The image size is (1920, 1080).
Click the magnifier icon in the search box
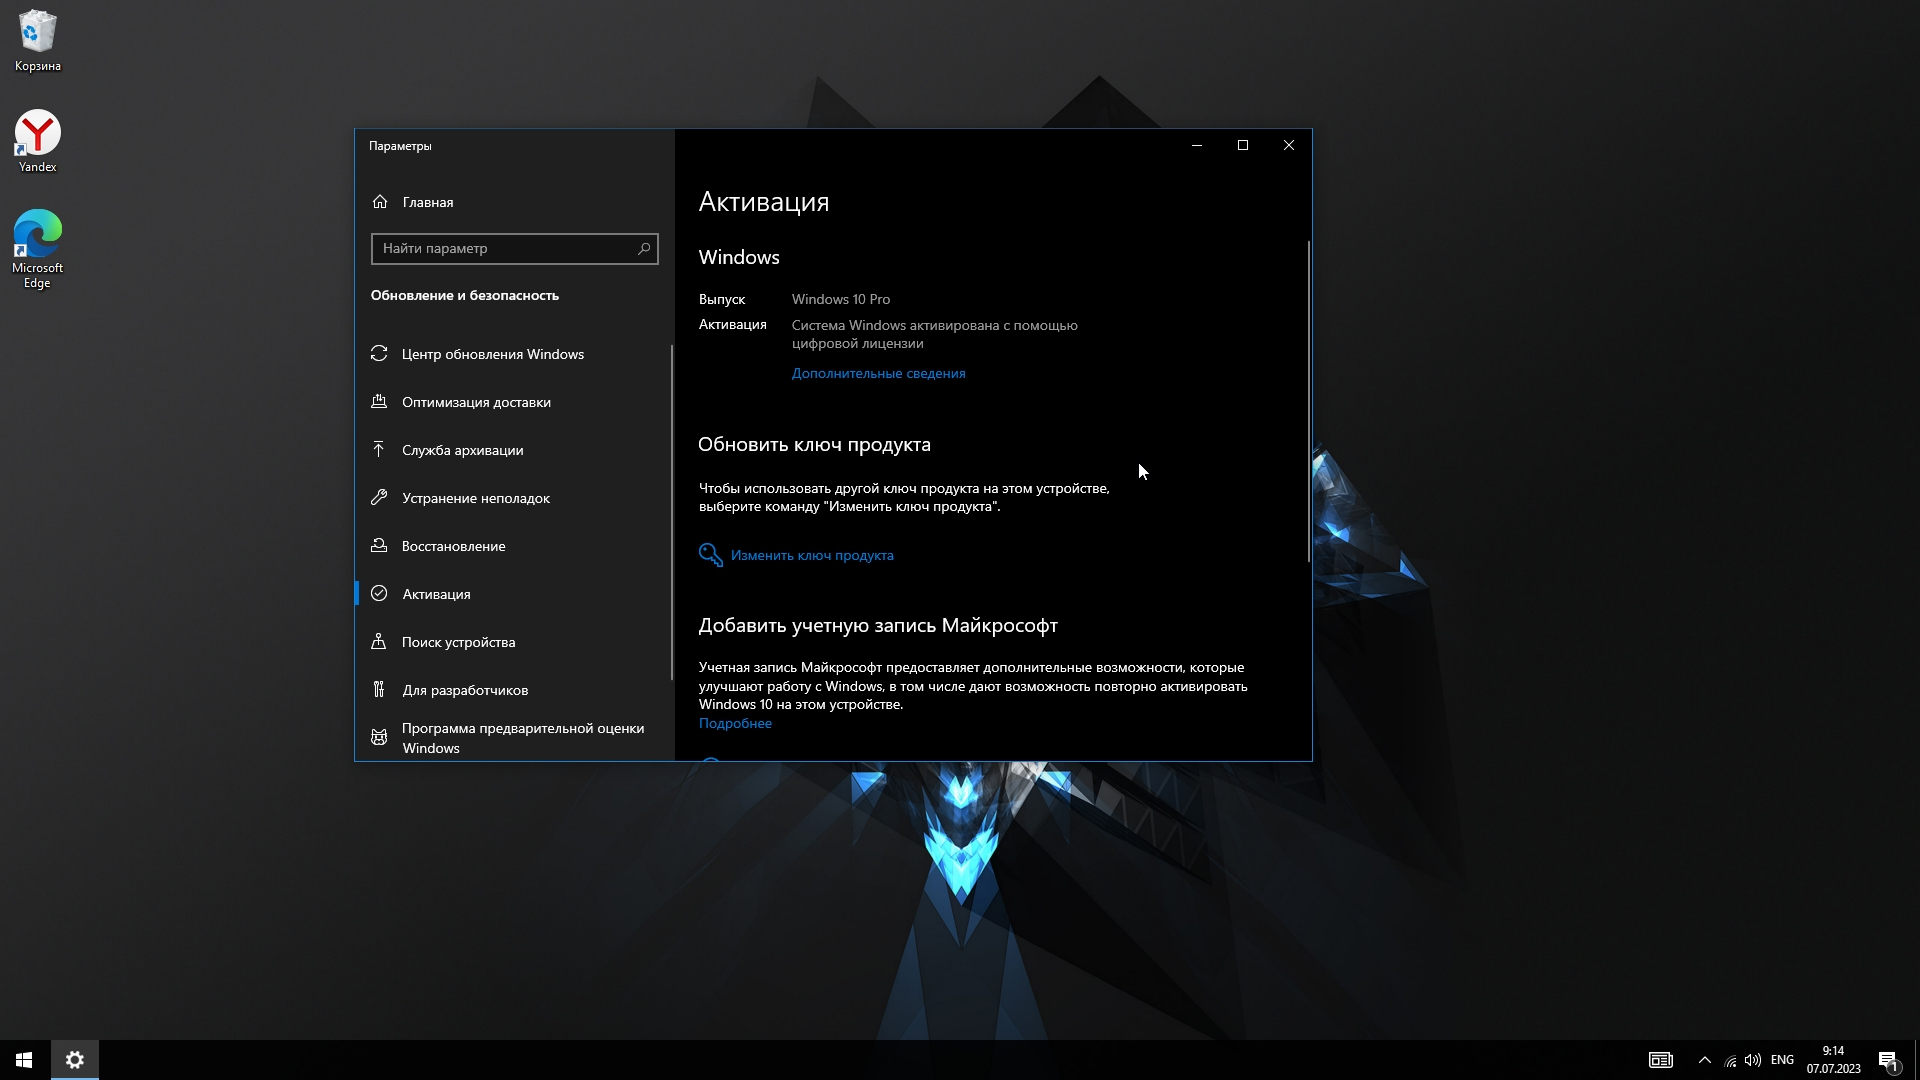pyautogui.click(x=644, y=248)
